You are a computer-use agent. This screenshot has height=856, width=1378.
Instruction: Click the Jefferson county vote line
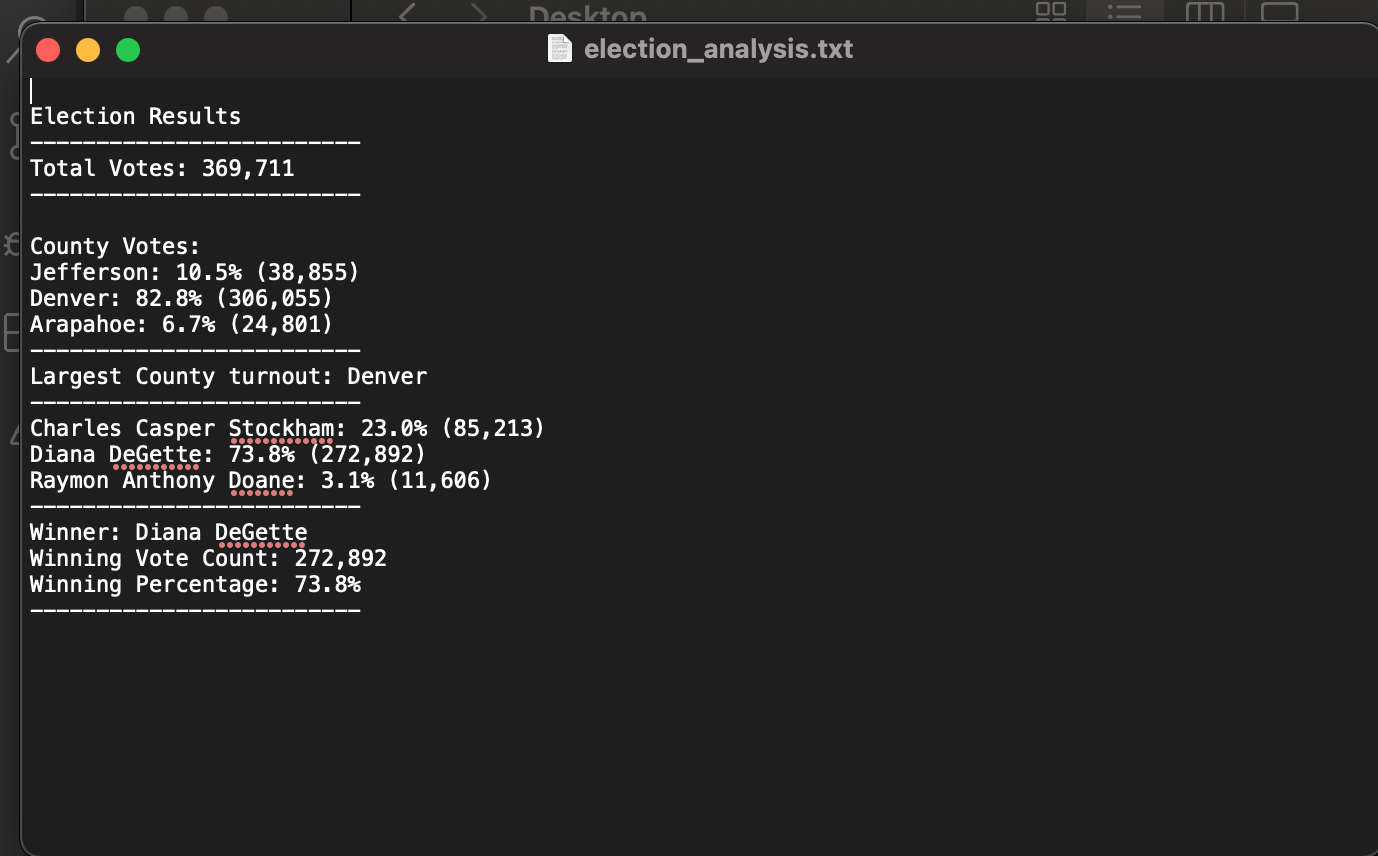pyautogui.click(x=193, y=272)
